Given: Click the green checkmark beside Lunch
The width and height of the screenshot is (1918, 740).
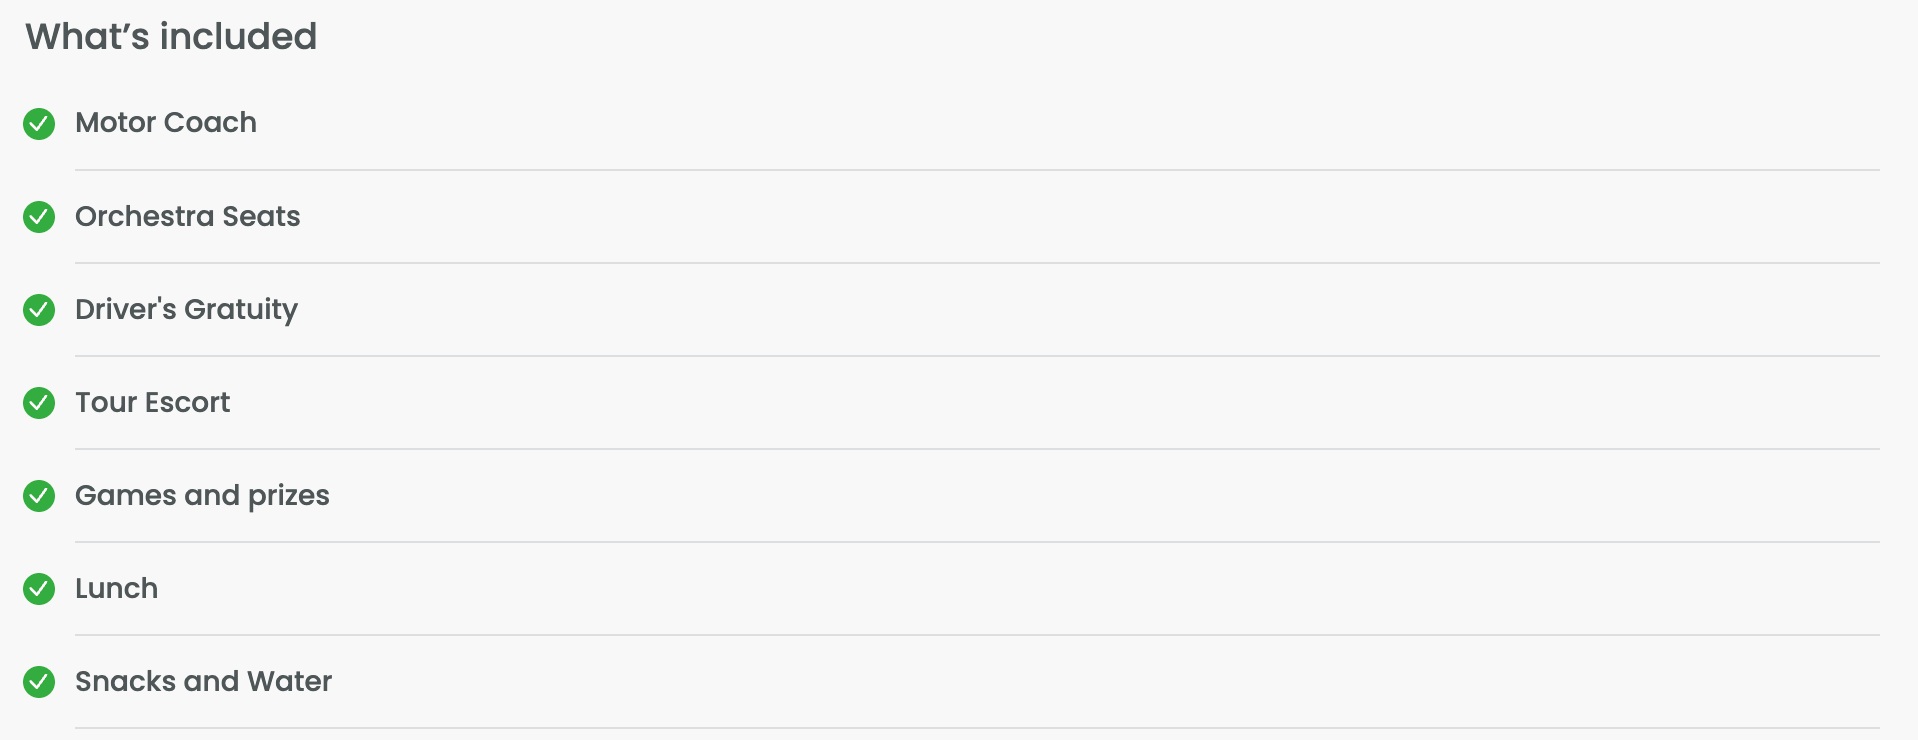Looking at the screenshot, I should point(39,589).
